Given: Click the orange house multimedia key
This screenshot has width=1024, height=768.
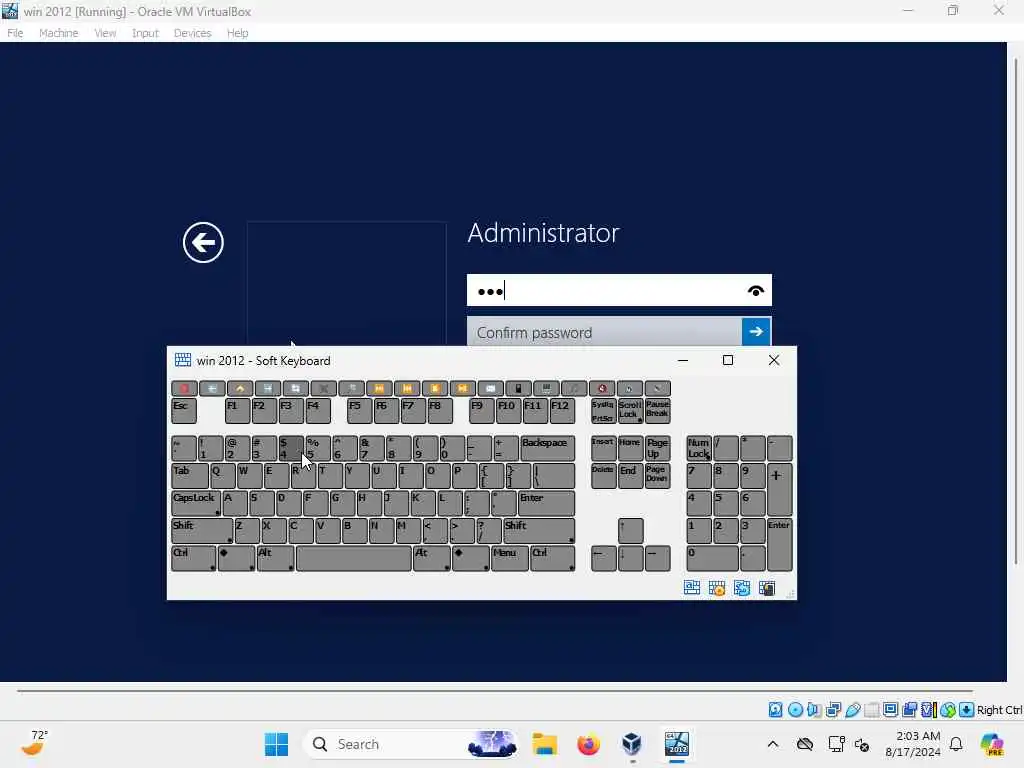Looking at the screenshot, I should pos(240,389).
